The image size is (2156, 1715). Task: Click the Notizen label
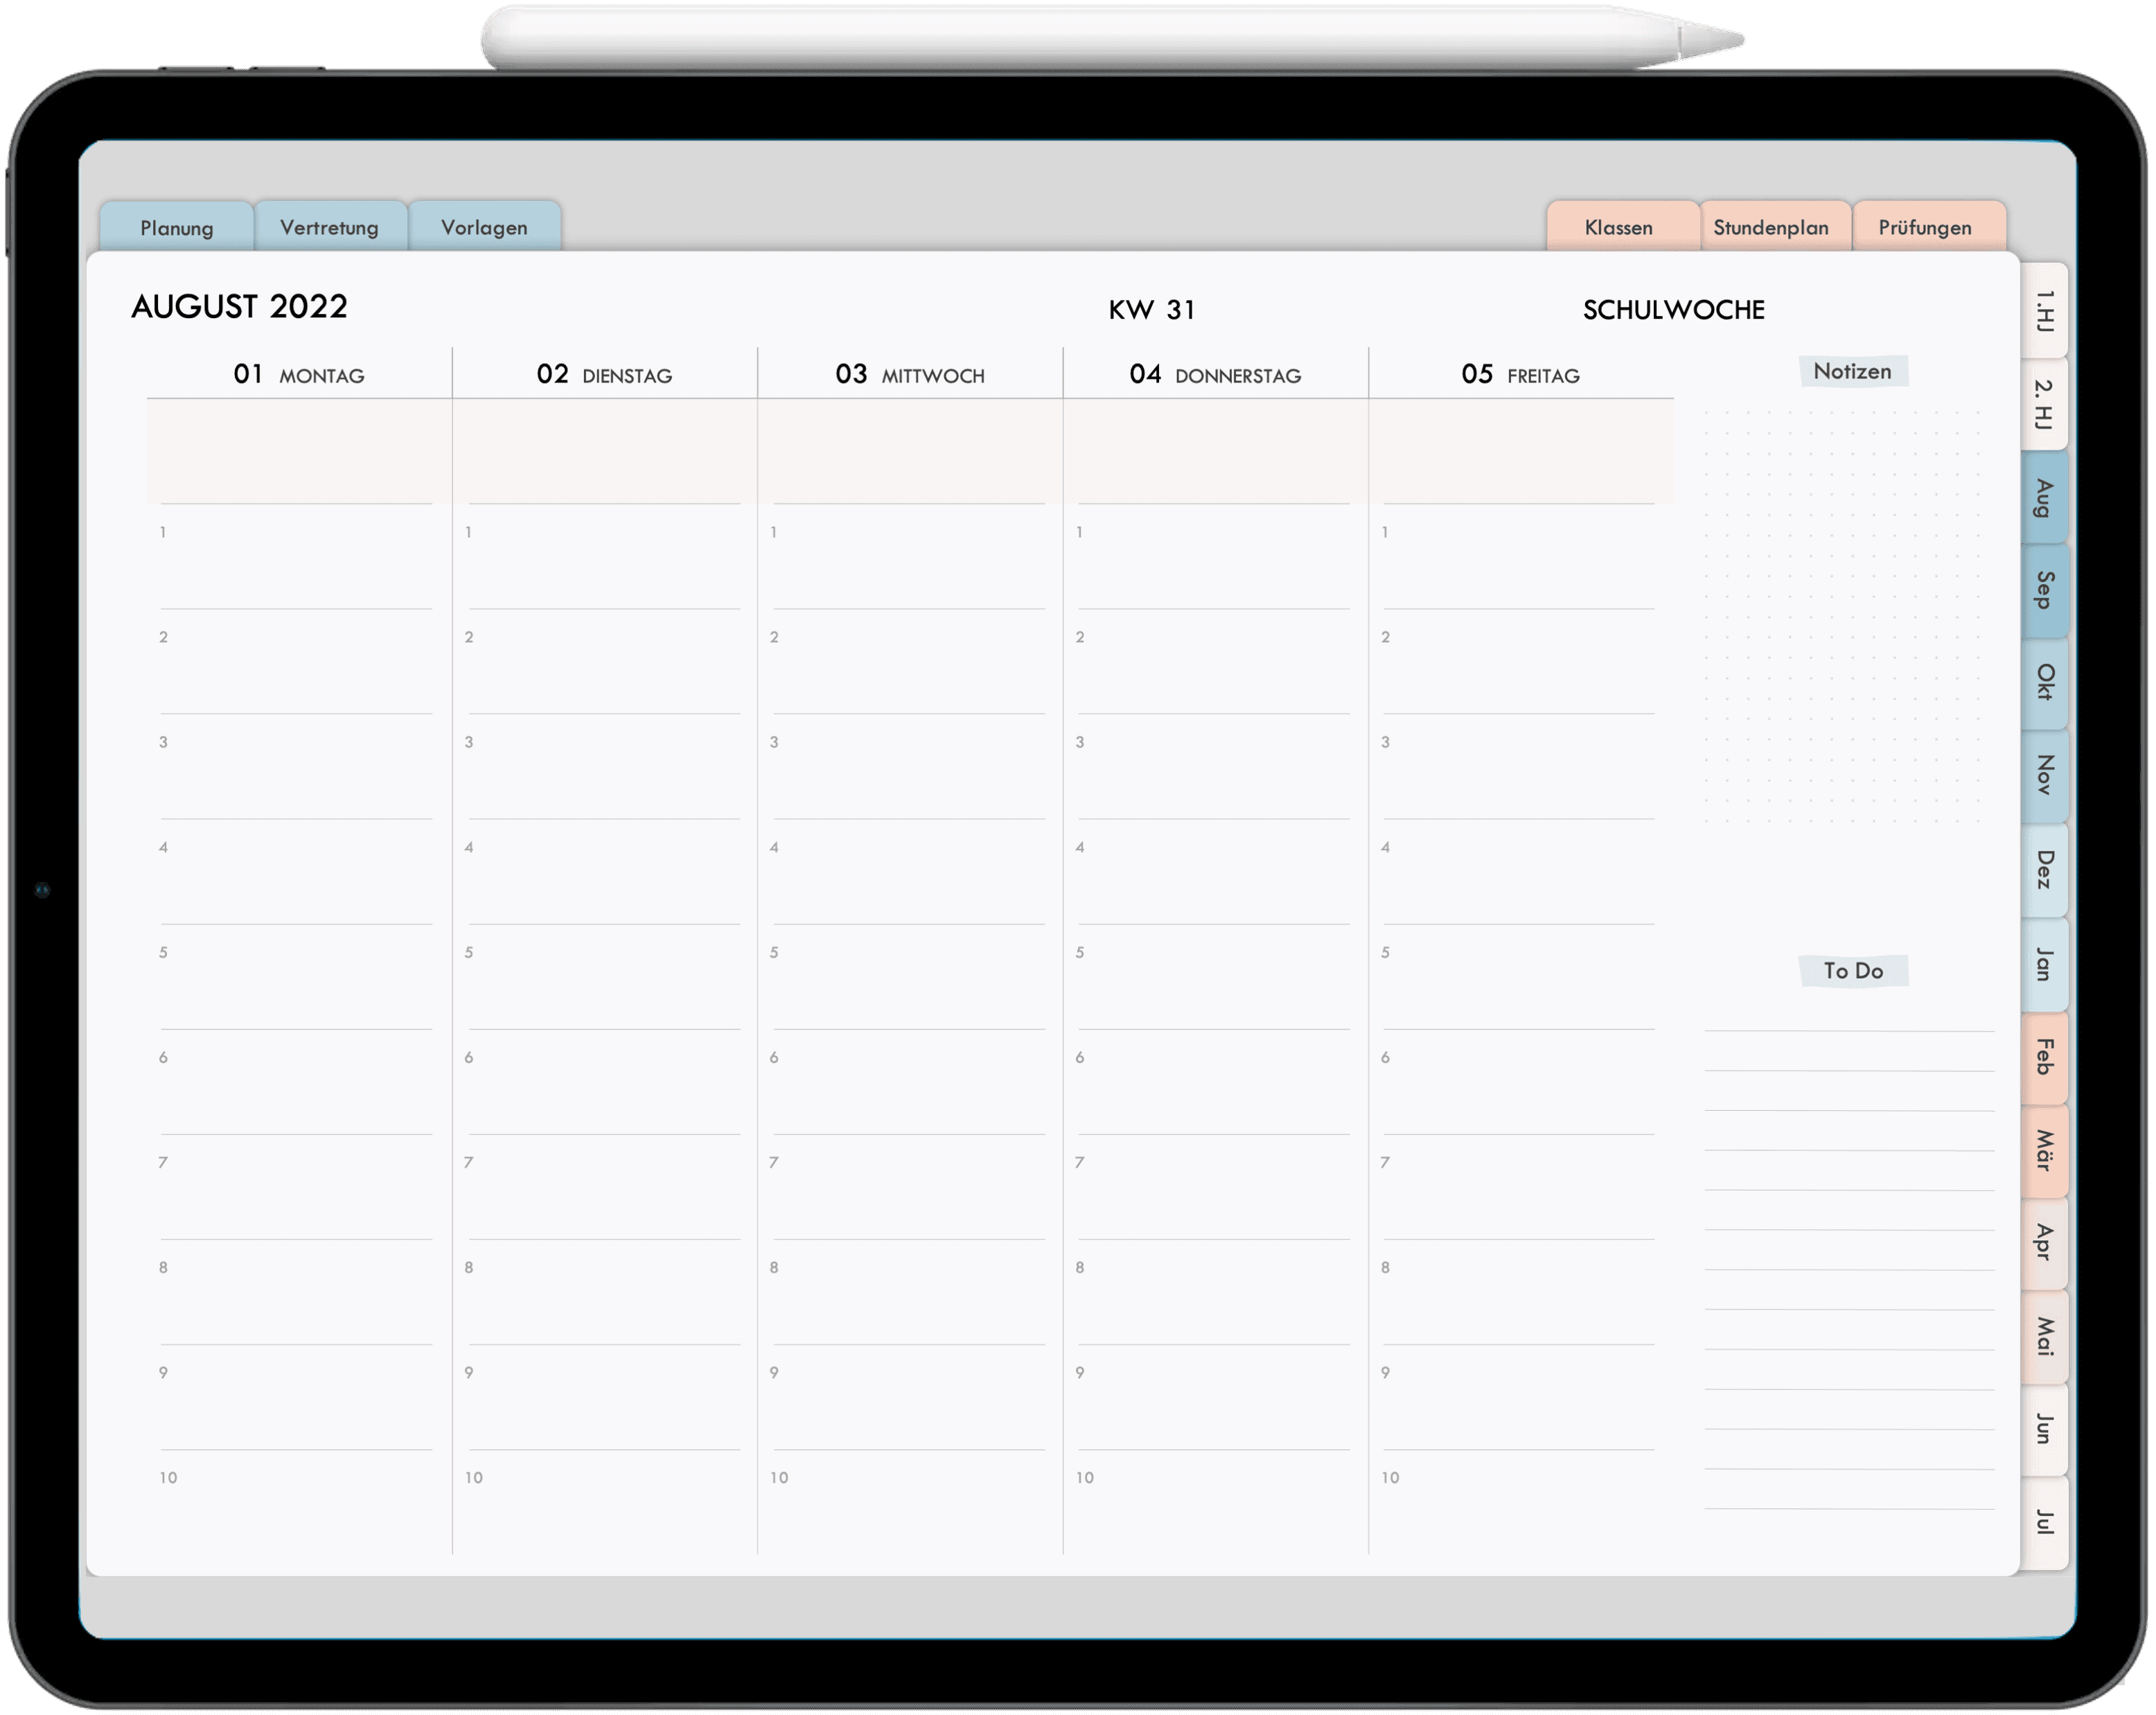click(x=1854, y=372)
